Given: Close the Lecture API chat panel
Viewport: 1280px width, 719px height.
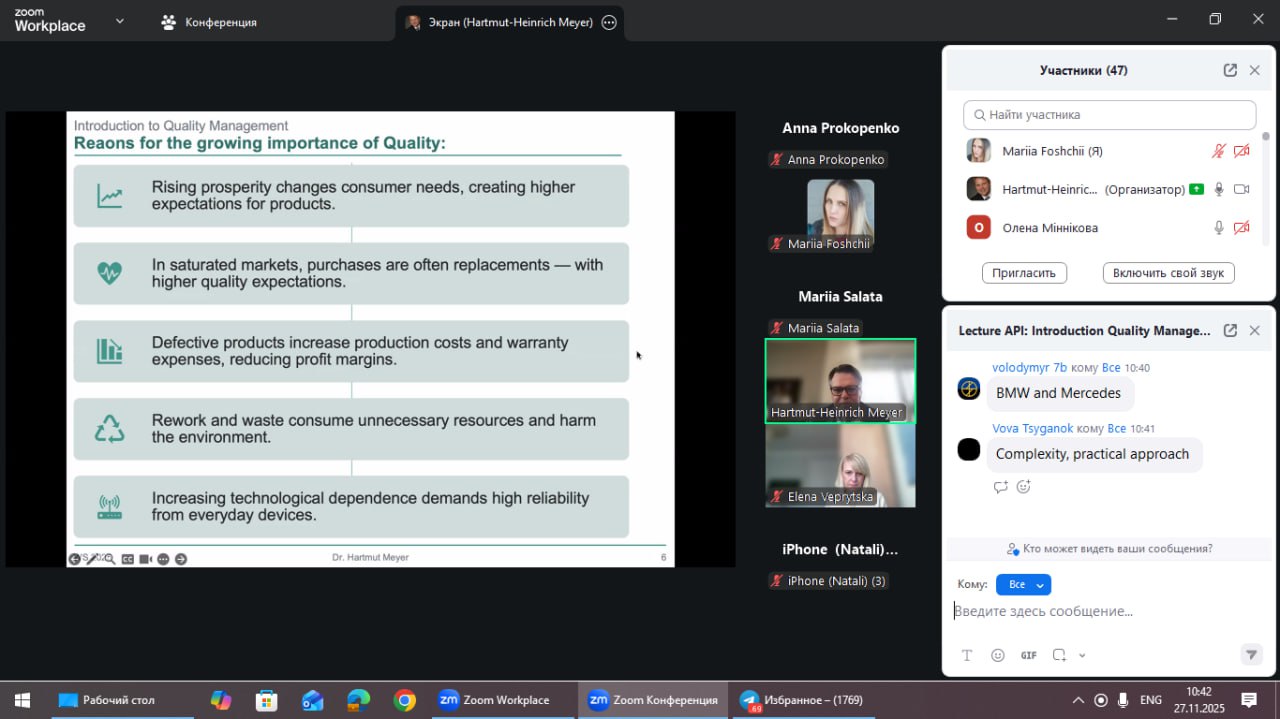Looking at the screenshot, I should tap(1255, 330).
